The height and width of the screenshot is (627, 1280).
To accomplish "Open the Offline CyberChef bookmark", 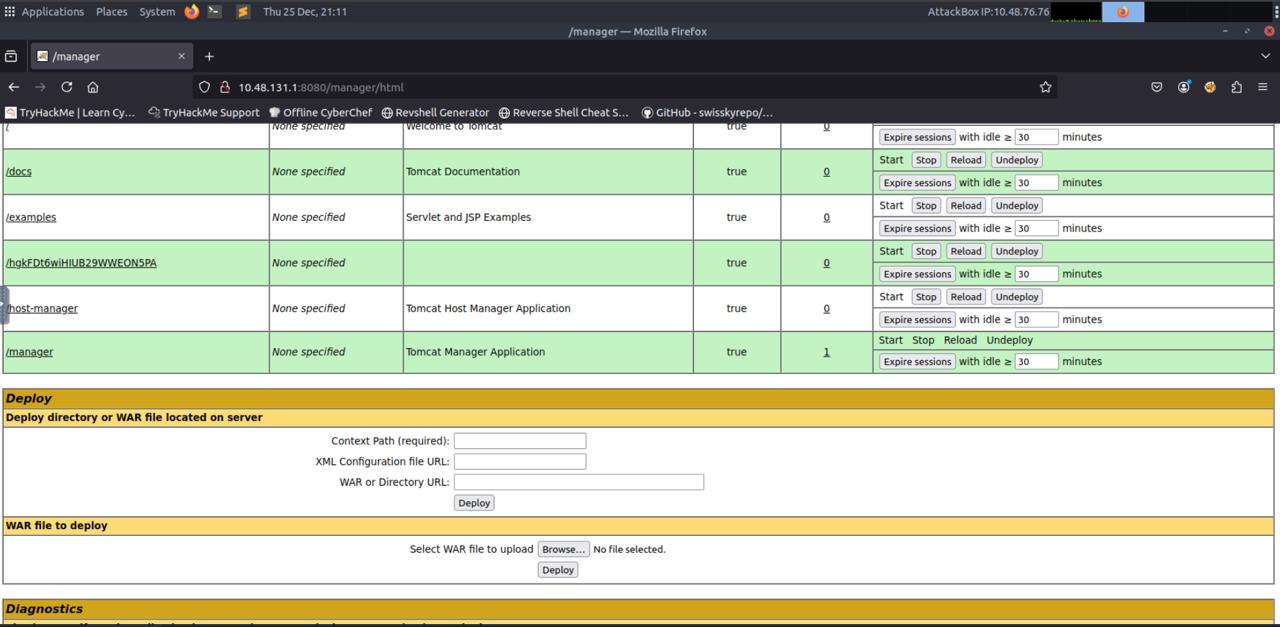I will [320, 113].
